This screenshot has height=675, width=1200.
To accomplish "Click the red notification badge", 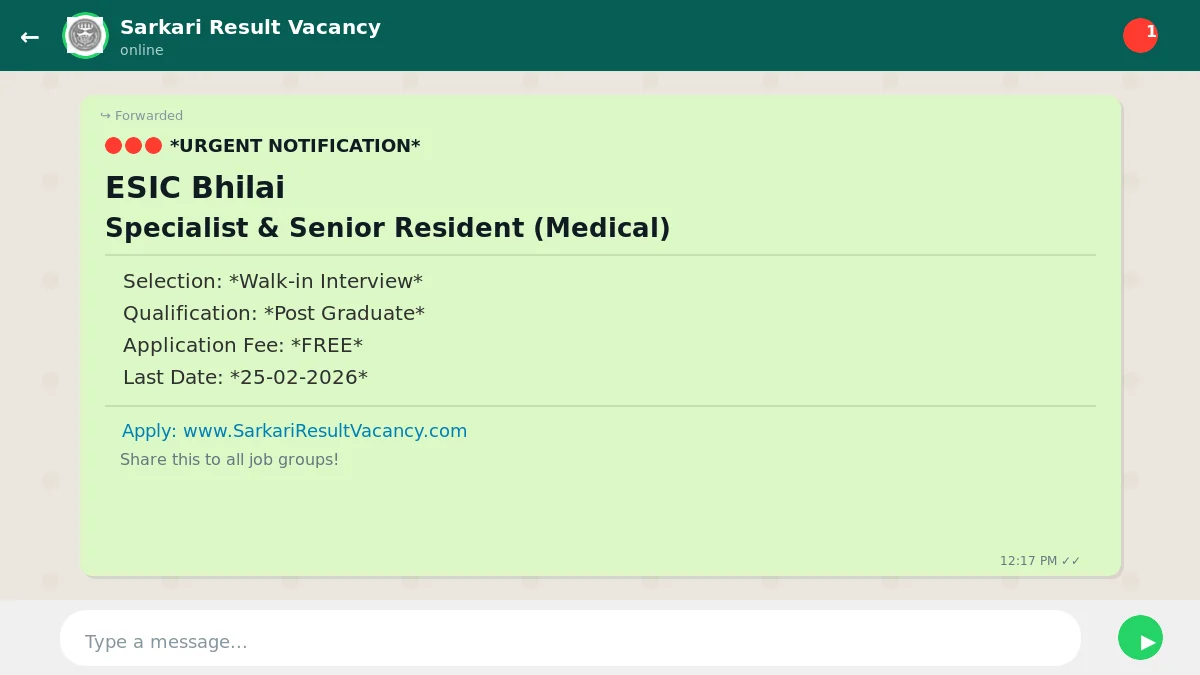I will pos(1140,35).
